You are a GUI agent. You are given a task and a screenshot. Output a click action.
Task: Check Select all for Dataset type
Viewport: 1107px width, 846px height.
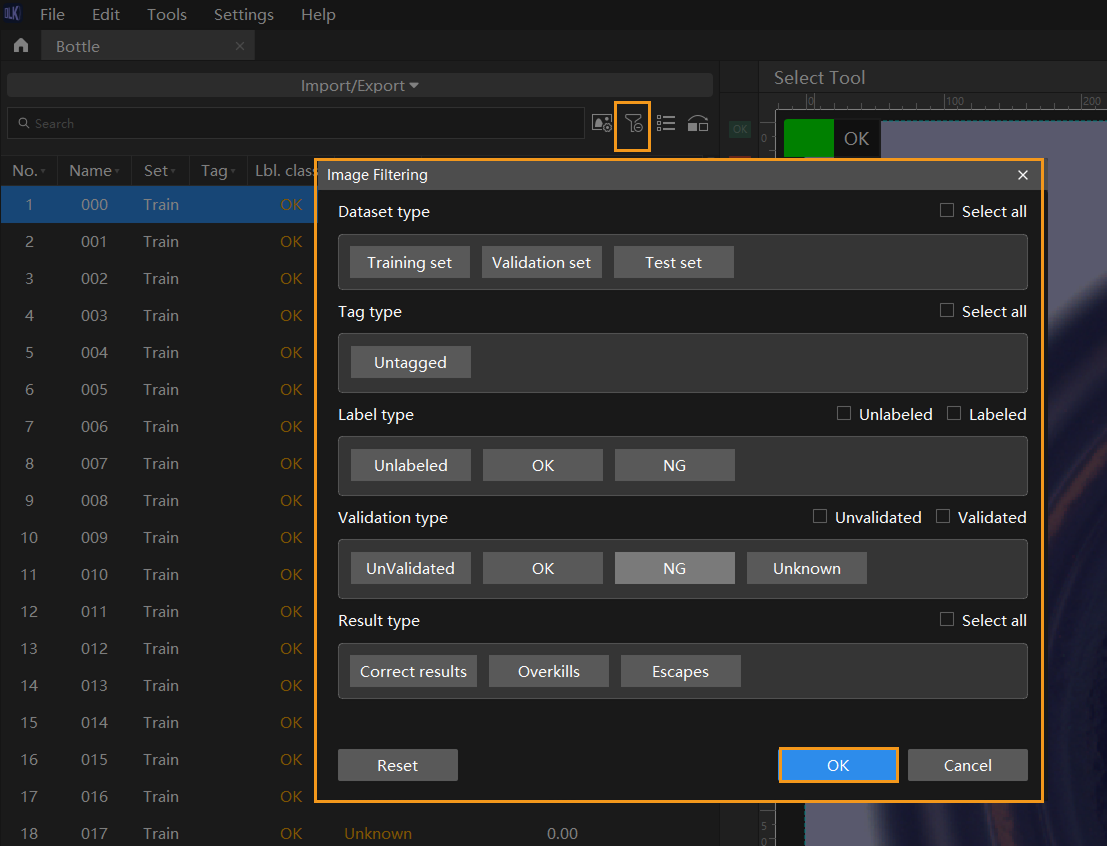point(947,210)
